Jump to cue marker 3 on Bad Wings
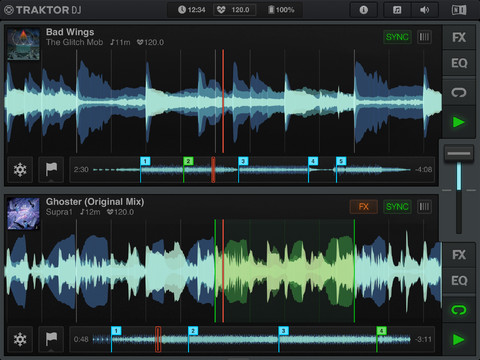 (243, 161)
